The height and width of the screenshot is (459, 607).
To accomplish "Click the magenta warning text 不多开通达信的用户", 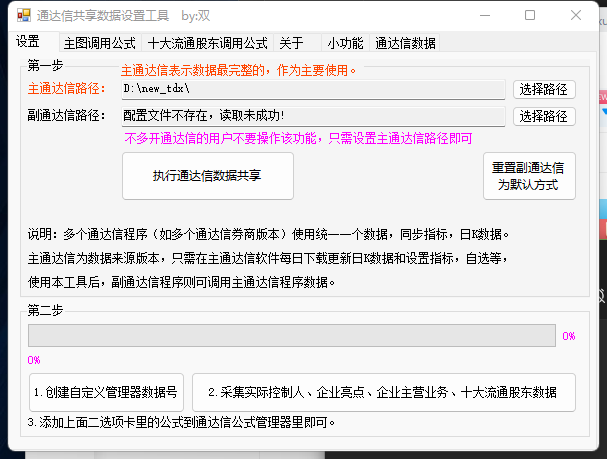I will 298,138.
